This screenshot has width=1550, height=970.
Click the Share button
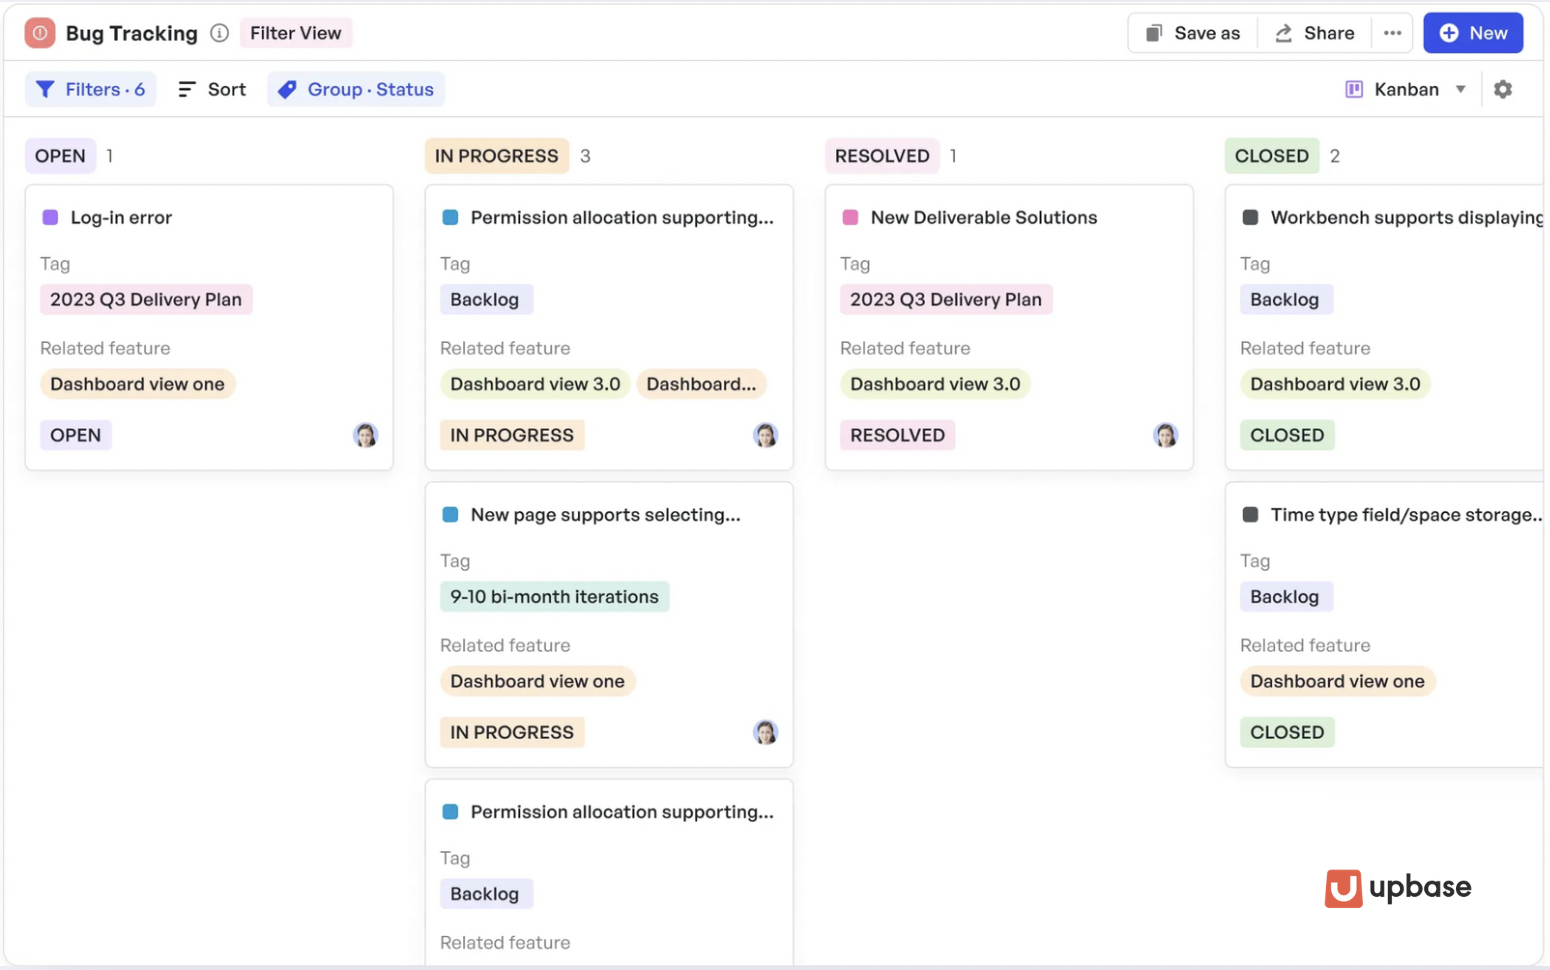[1314, 33]
